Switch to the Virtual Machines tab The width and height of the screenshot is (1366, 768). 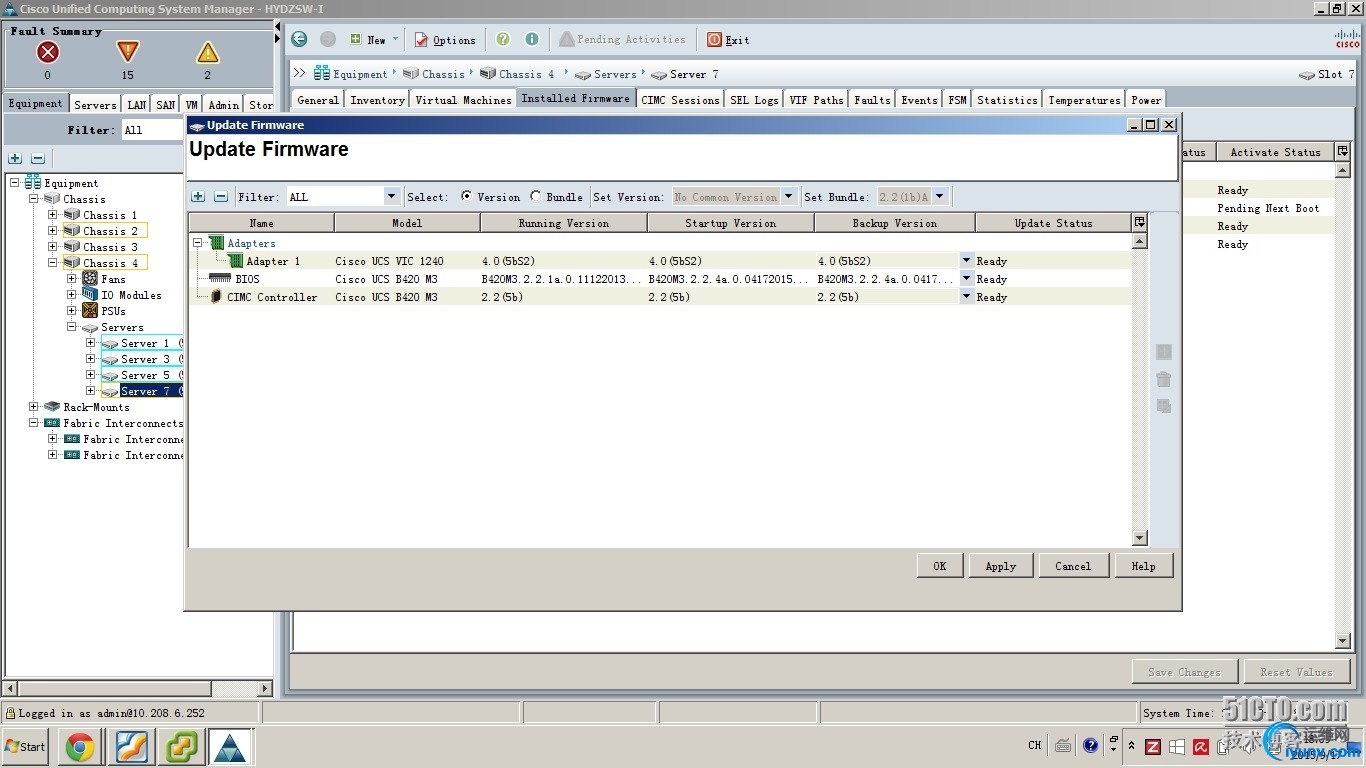coord(463,100)
